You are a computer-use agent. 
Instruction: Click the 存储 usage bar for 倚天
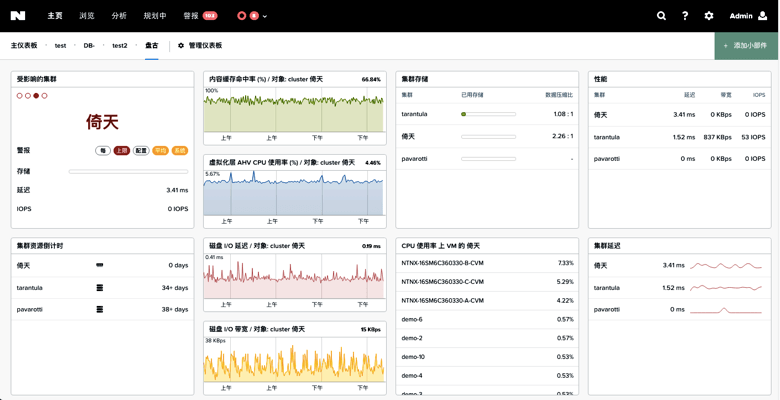coord(128,172)
